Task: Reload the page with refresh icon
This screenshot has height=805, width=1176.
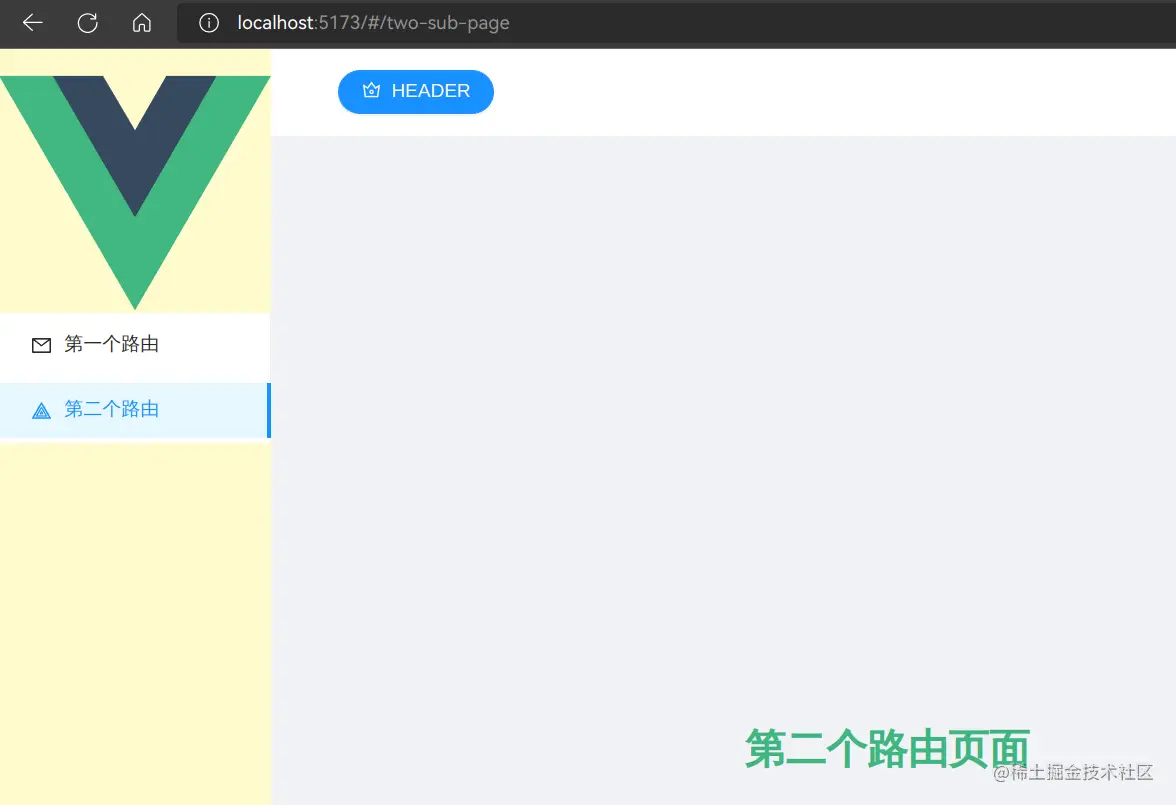Action: click(88, 23)
